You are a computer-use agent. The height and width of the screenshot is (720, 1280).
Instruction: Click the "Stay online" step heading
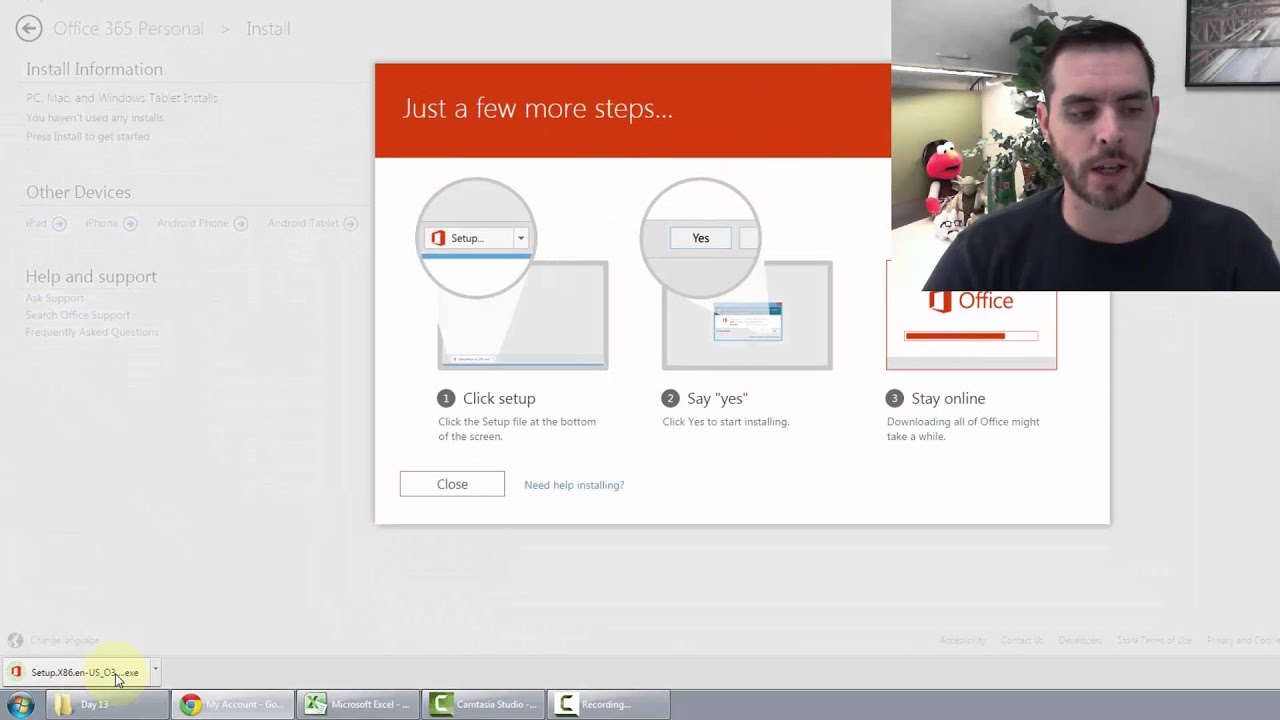pos(948,398)
